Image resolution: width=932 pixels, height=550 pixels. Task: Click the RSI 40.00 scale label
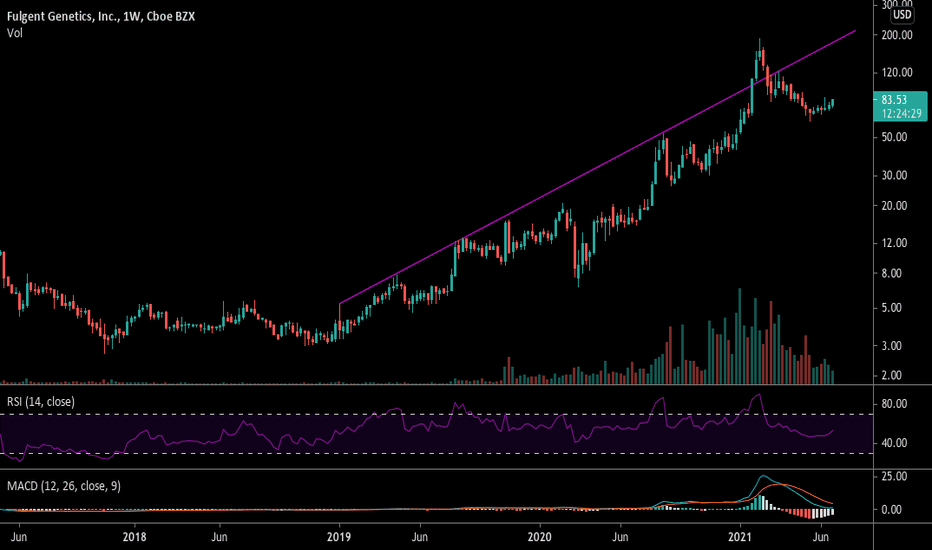(894, 443)
